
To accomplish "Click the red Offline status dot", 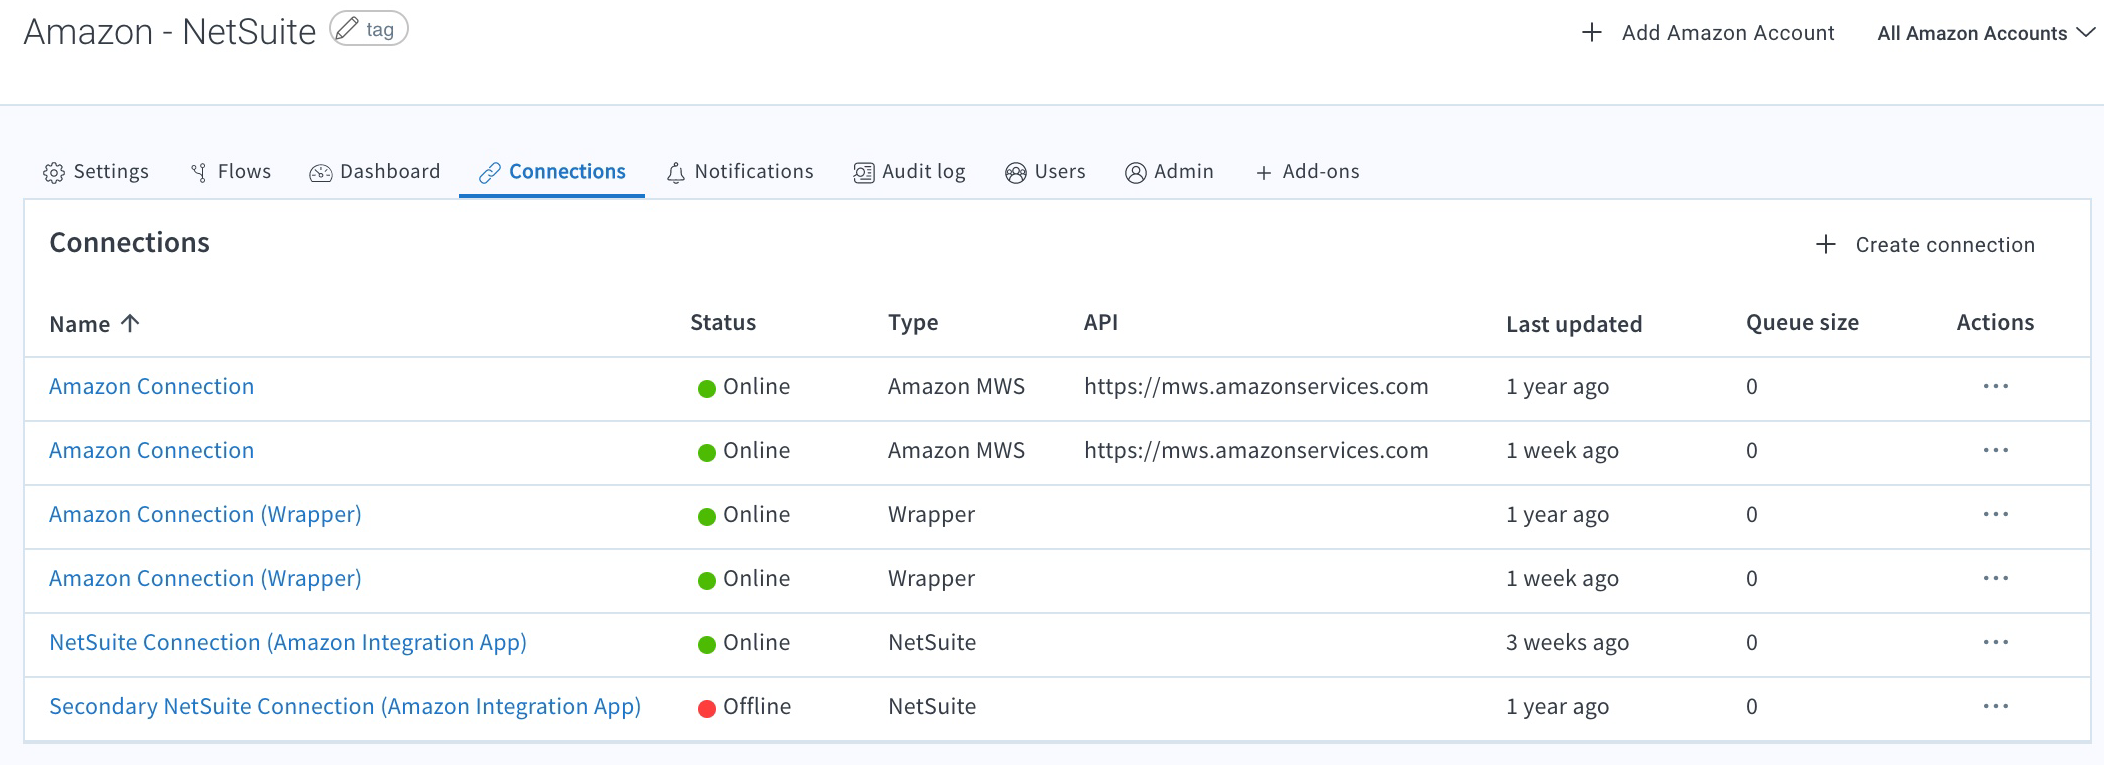I will click(707, 709).
